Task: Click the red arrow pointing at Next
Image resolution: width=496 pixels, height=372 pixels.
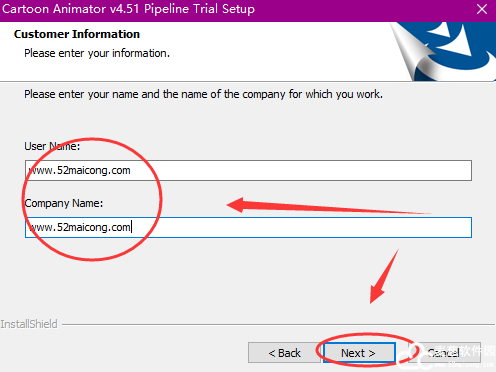Action: pyautogui.click(x=384, y=277)
